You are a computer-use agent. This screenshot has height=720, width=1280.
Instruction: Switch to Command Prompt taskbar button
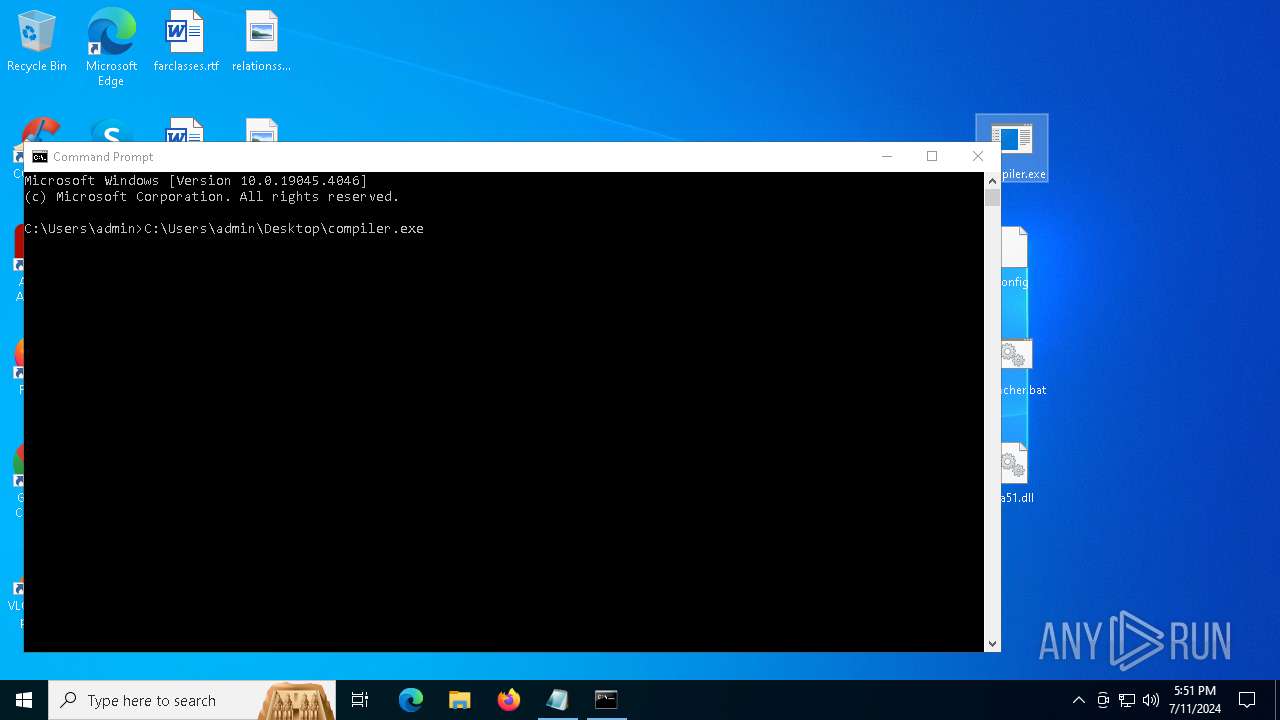tap(606, 700)
